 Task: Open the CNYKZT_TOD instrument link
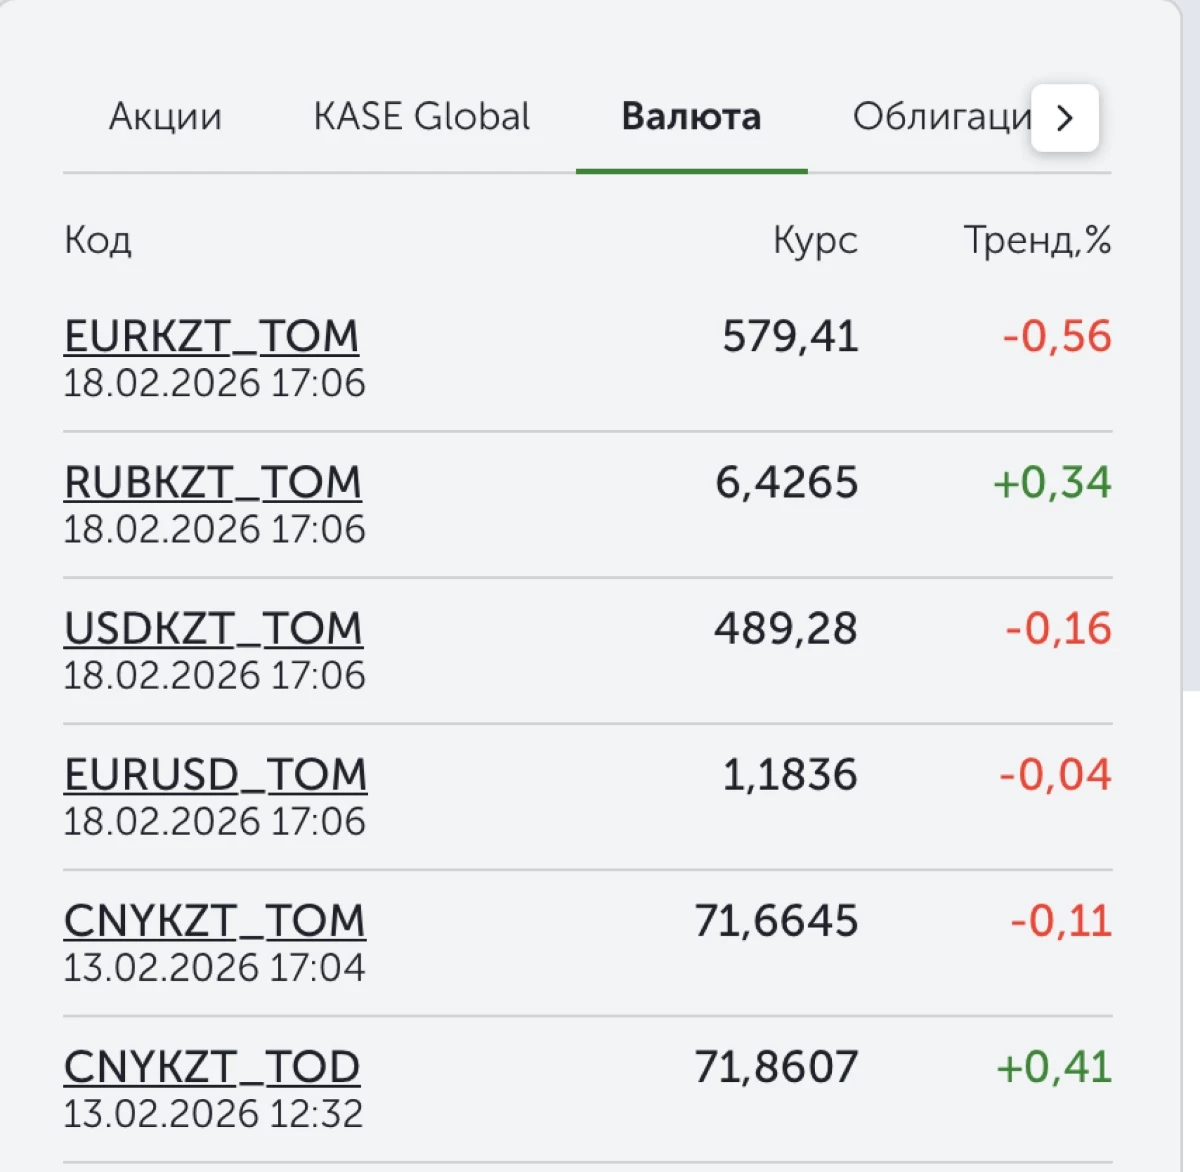tap(211, 1066)
